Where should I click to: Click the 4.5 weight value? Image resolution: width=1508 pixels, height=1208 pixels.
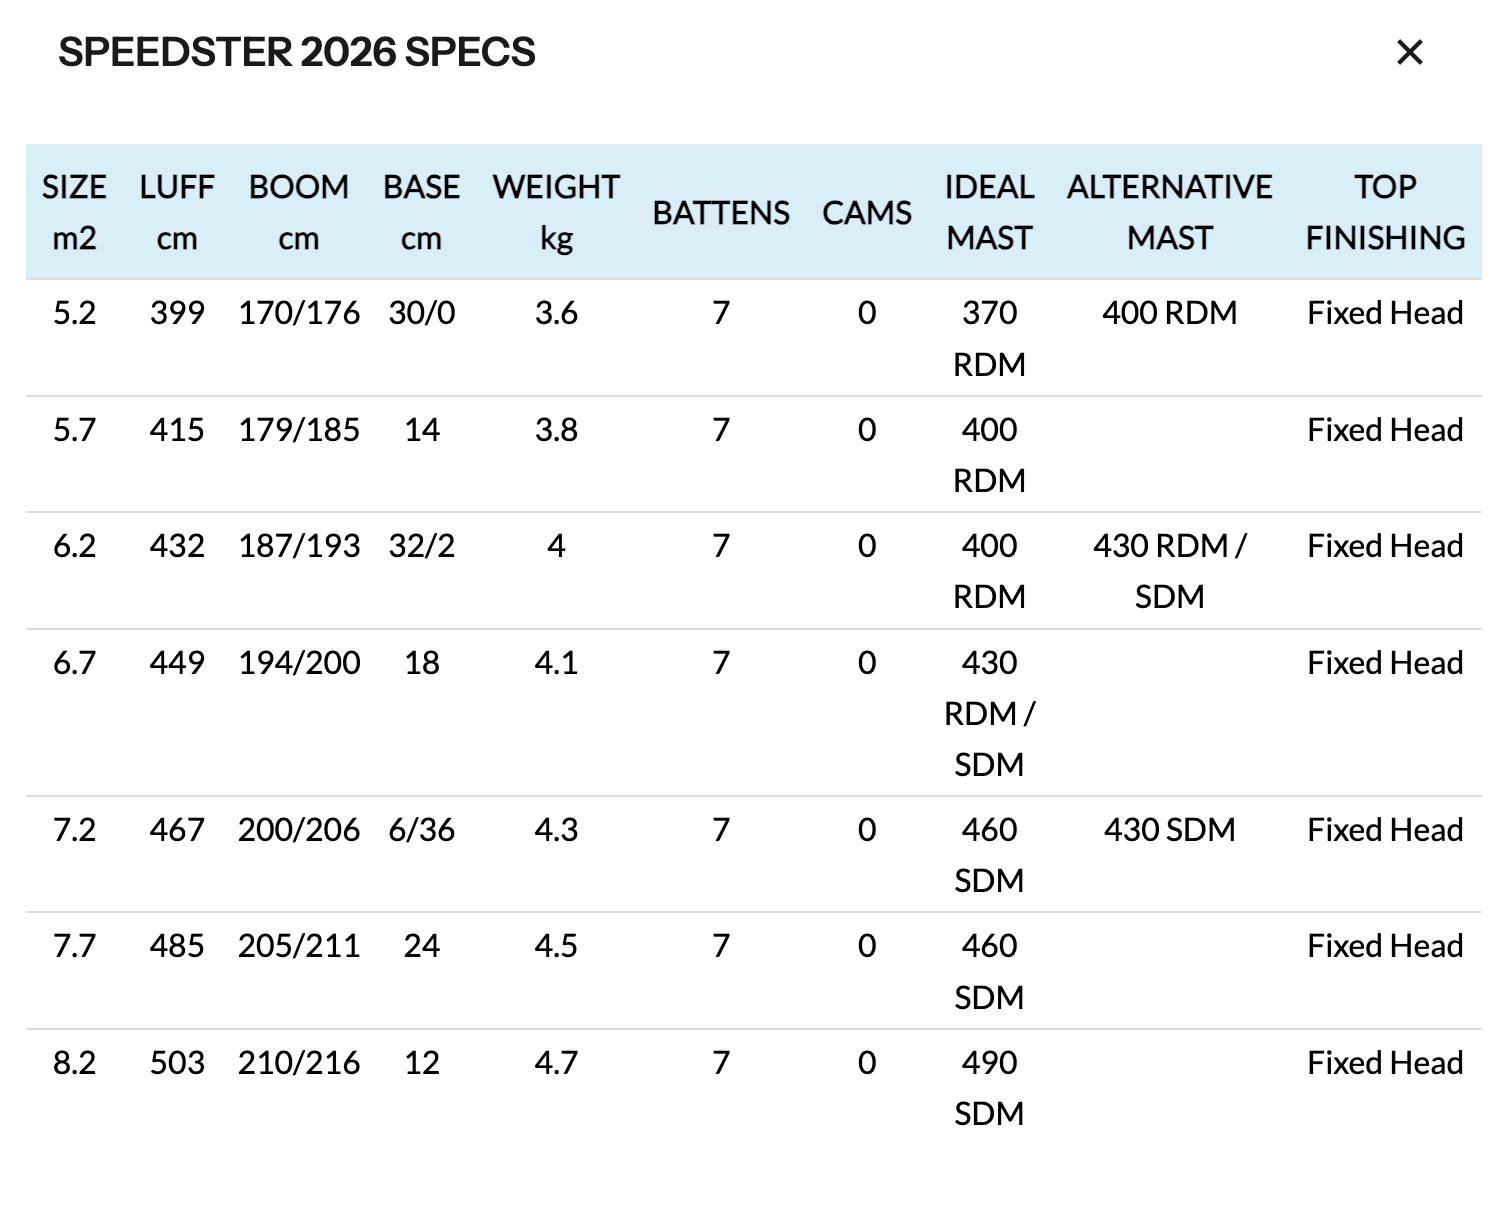click(556, 945)
